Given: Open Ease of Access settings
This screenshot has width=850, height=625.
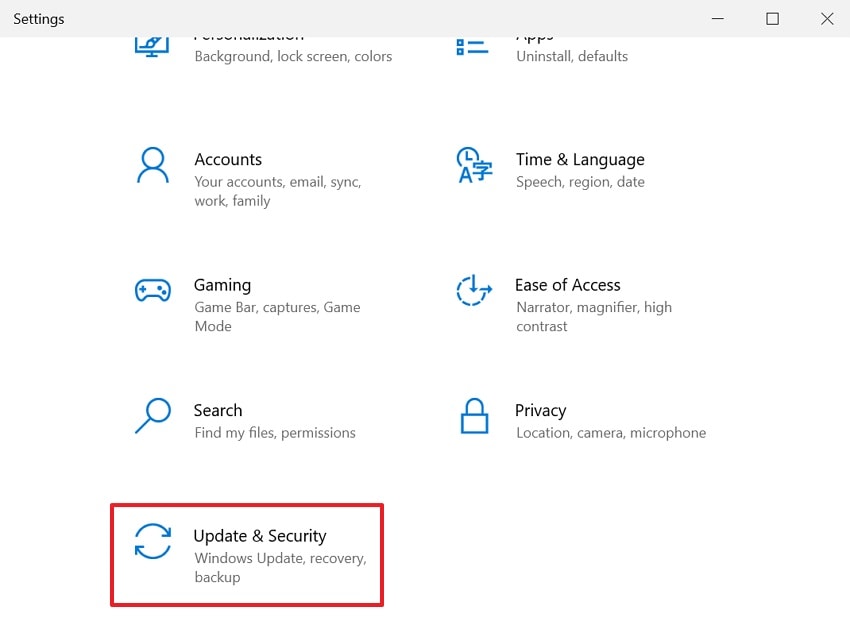Looking at the screenshot, I should [x=567, y=285].
